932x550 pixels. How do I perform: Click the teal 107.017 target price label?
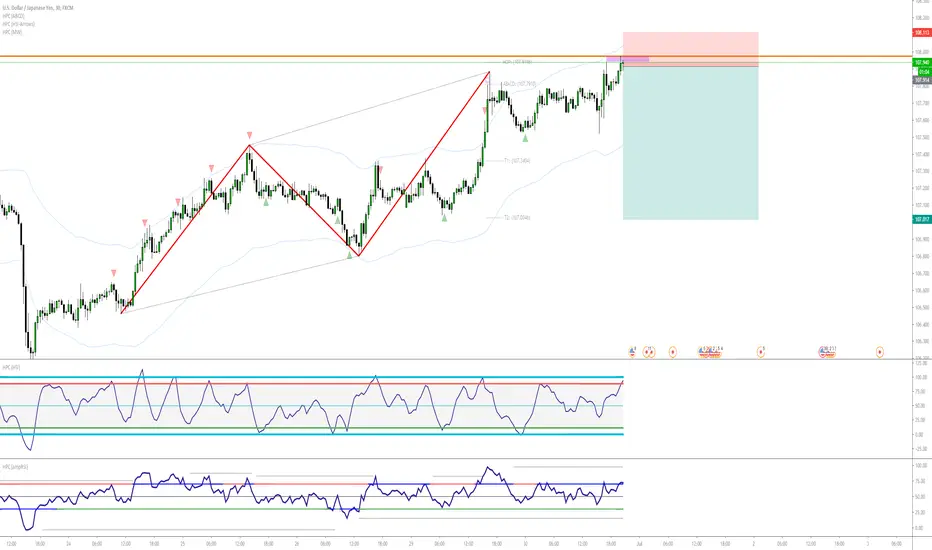click(922, 219)
